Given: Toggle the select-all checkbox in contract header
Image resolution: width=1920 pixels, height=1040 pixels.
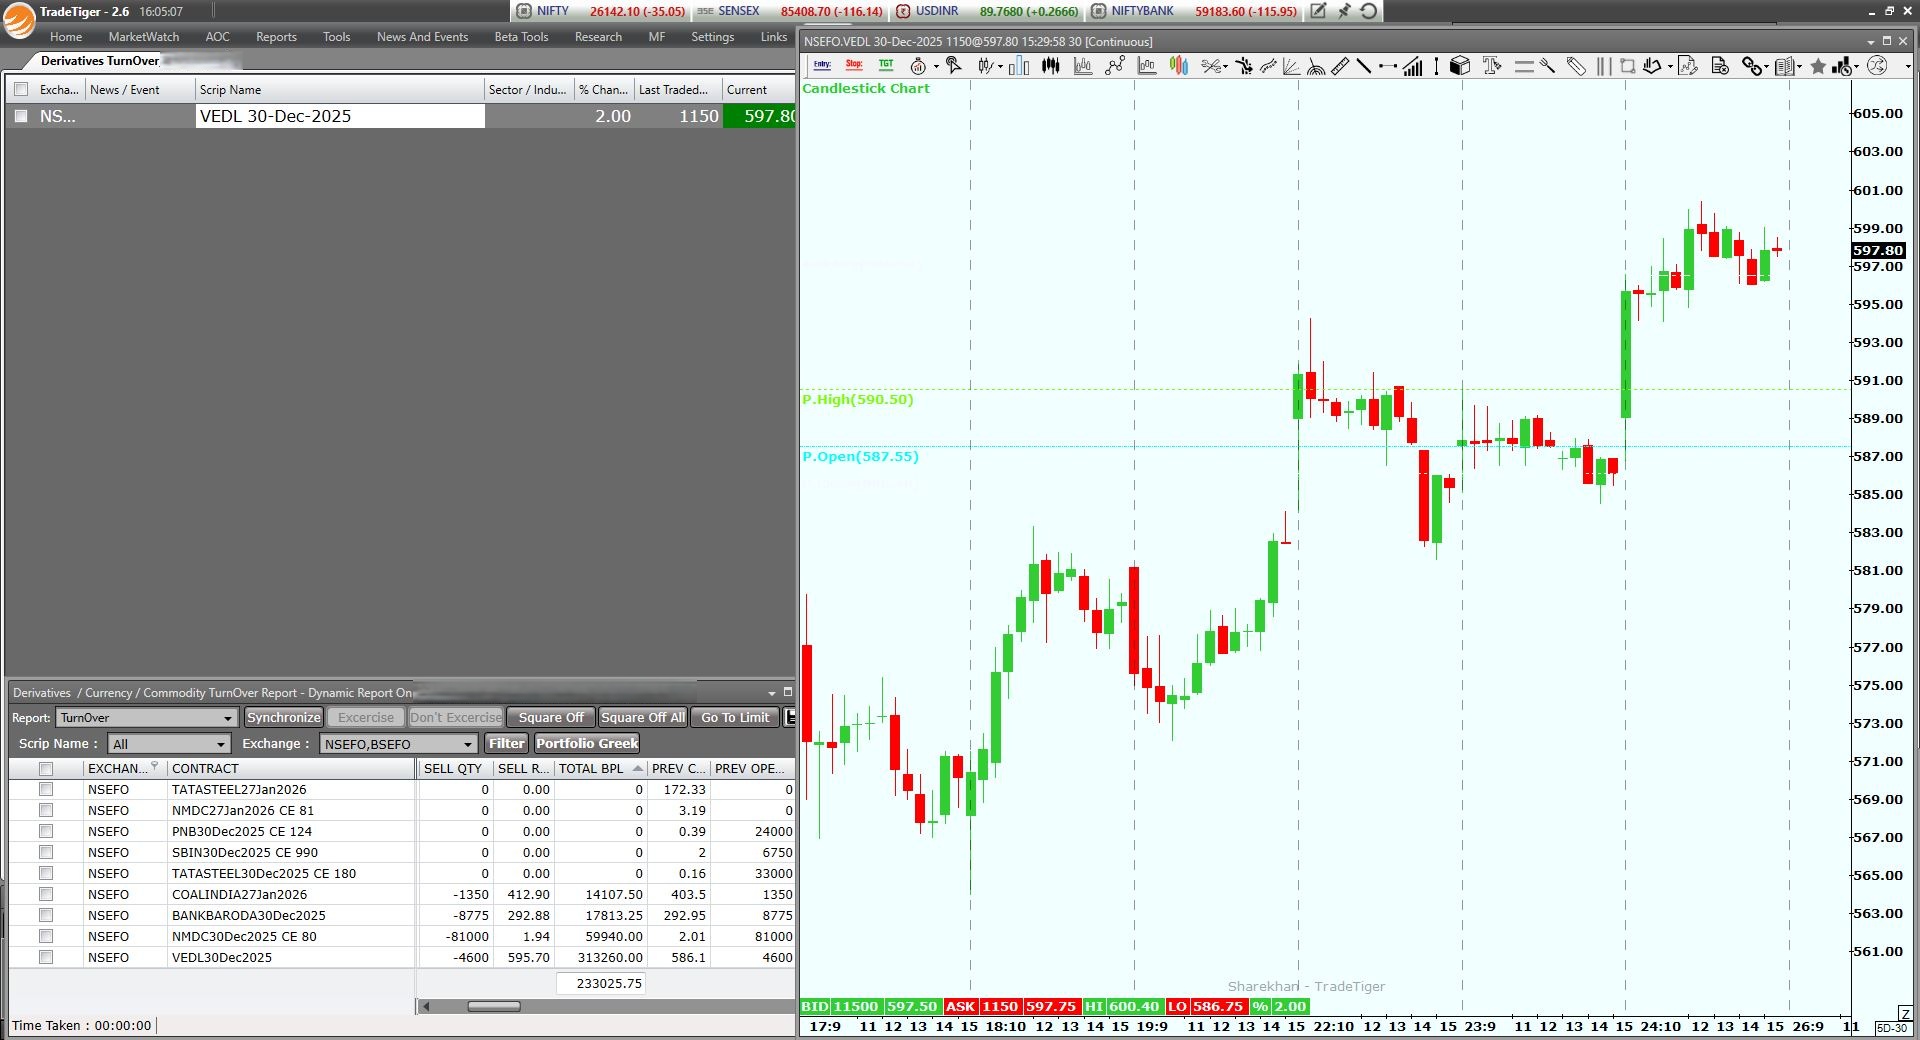Looking at the screenshot, I should tap(46, 768).
